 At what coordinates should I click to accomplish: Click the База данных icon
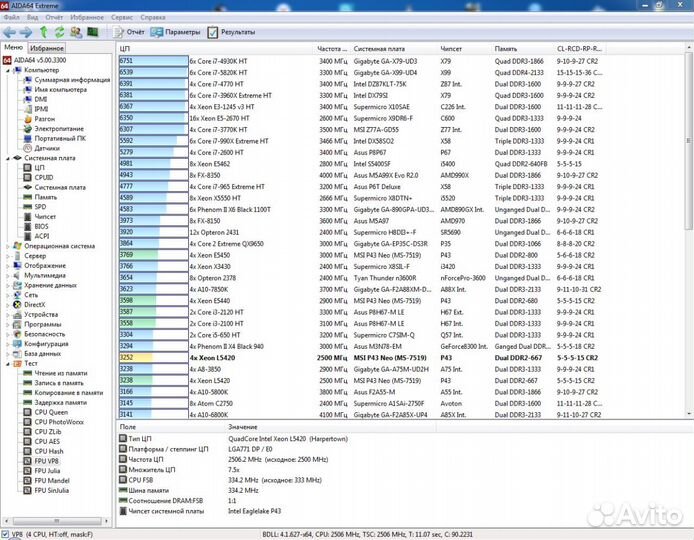17,354
